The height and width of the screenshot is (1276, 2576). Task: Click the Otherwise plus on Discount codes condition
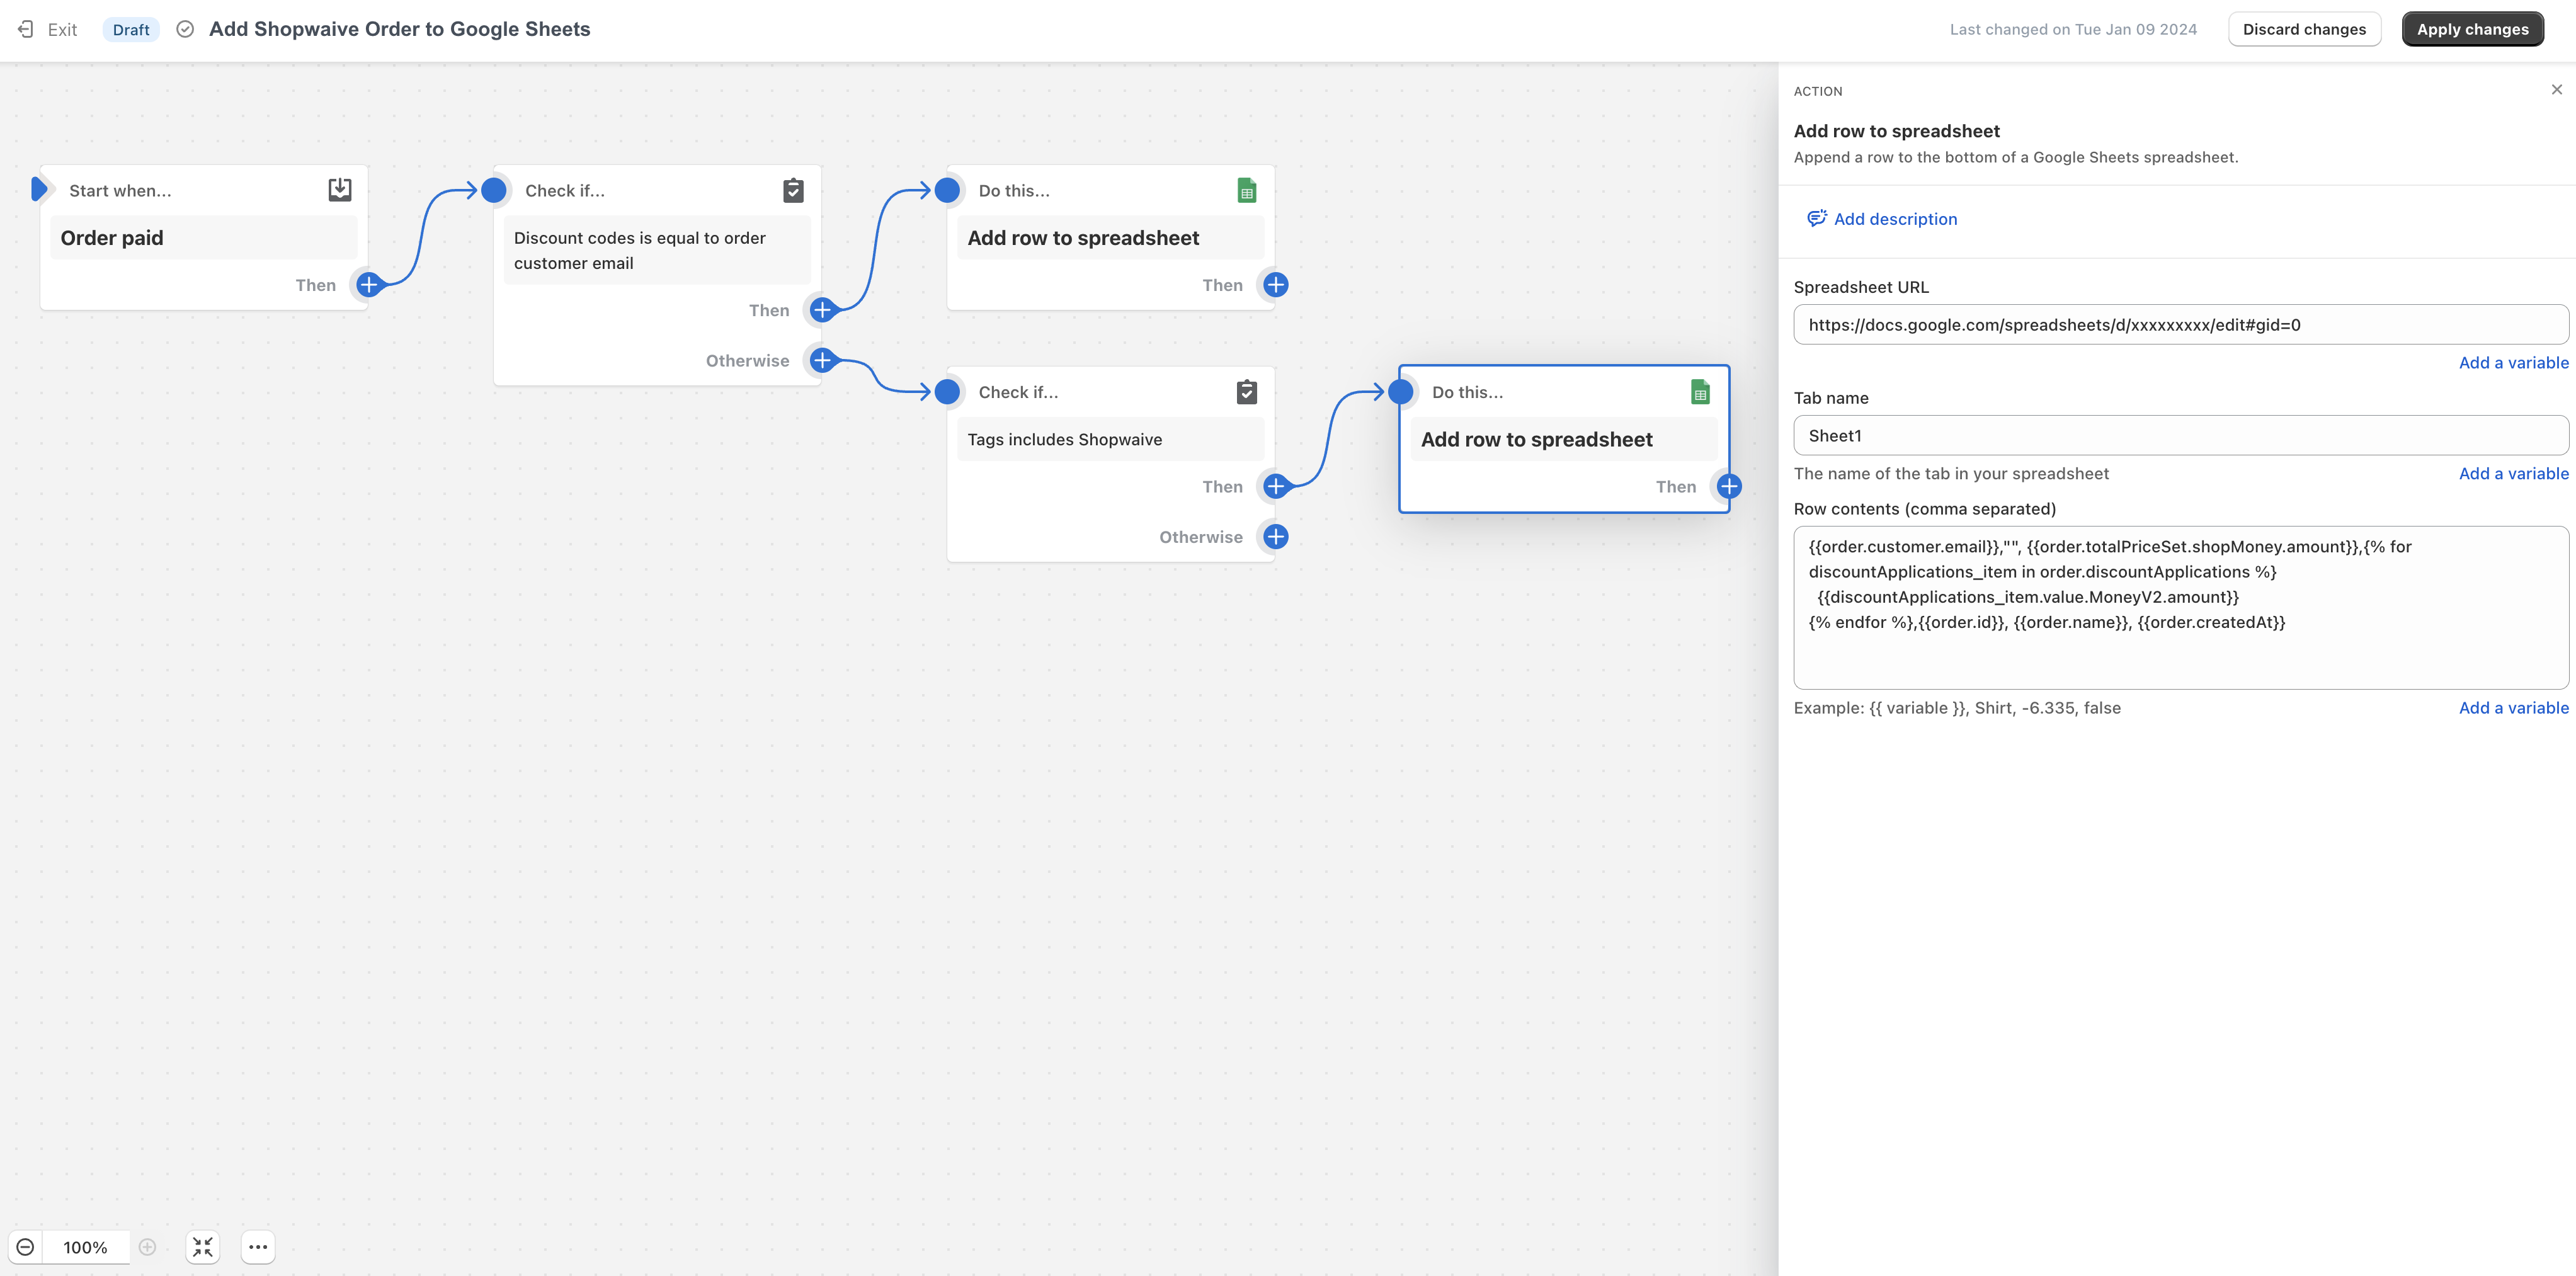point(822,360)
